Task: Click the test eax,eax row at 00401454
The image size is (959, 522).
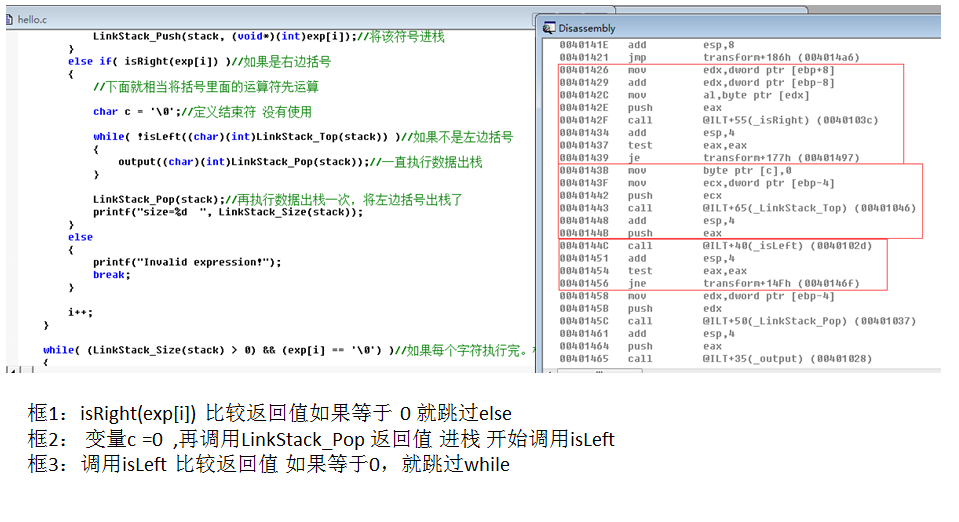Action: [653, 270]
